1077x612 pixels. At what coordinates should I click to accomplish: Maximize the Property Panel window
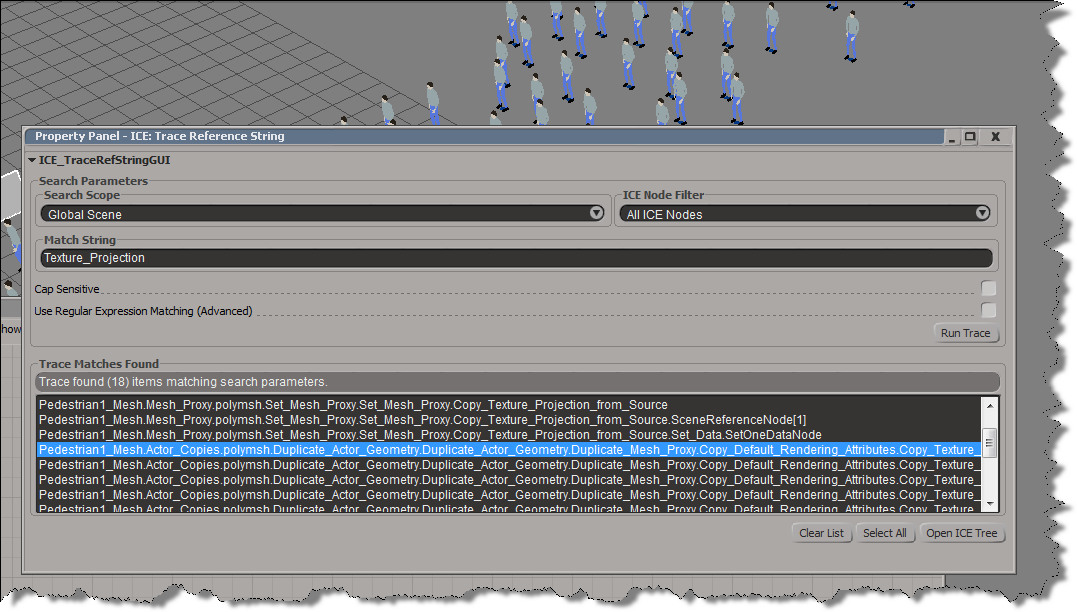[970, 137]
